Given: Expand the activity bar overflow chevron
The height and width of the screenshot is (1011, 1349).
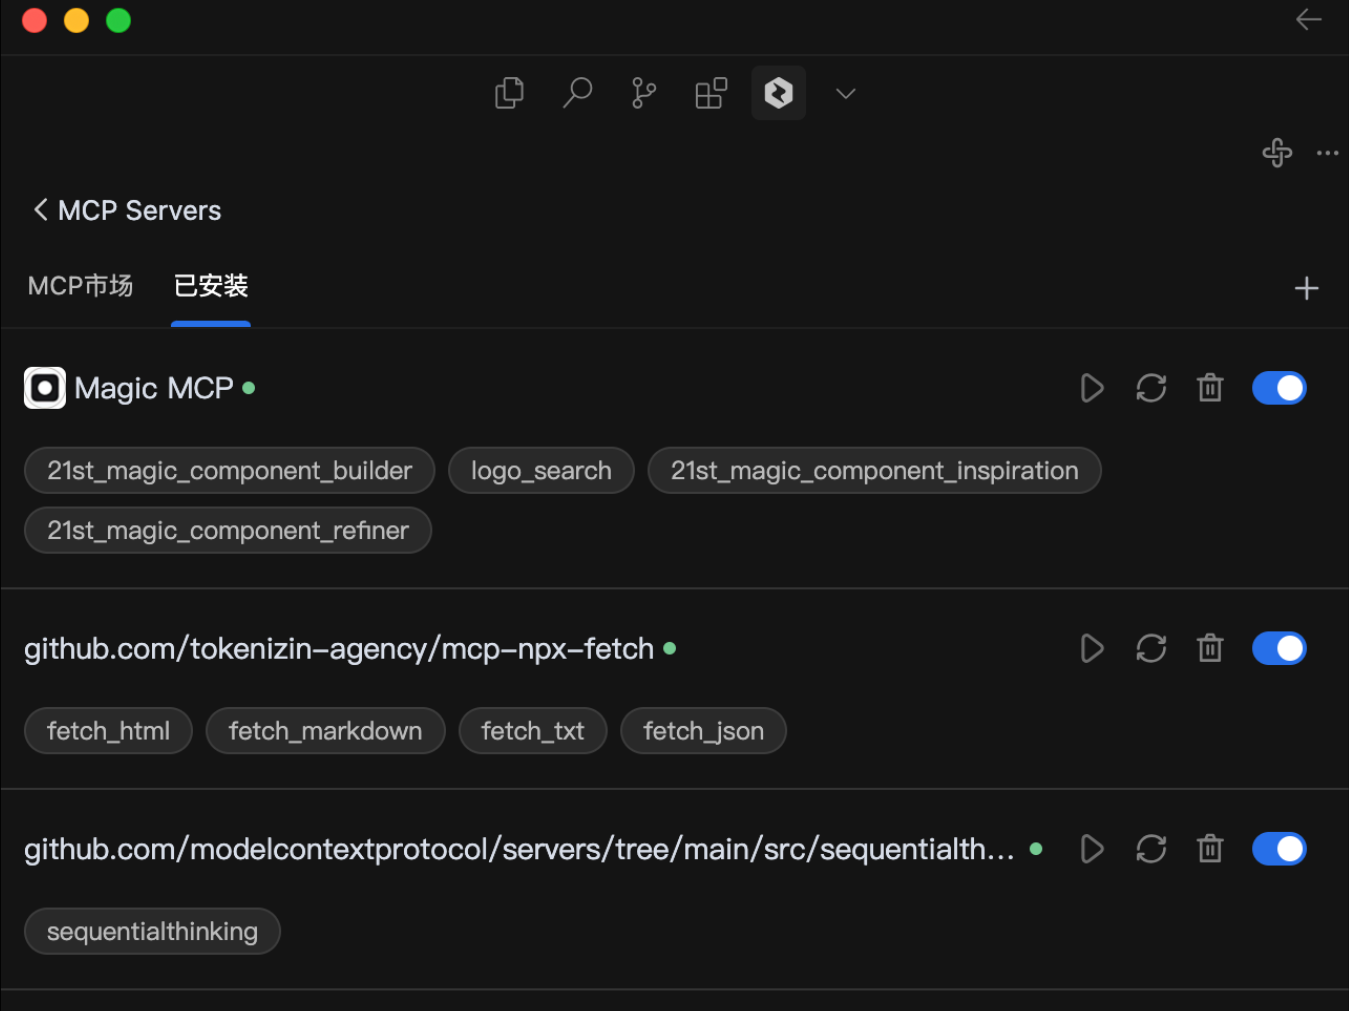Looking at the screenshot, I should point(846,93).
